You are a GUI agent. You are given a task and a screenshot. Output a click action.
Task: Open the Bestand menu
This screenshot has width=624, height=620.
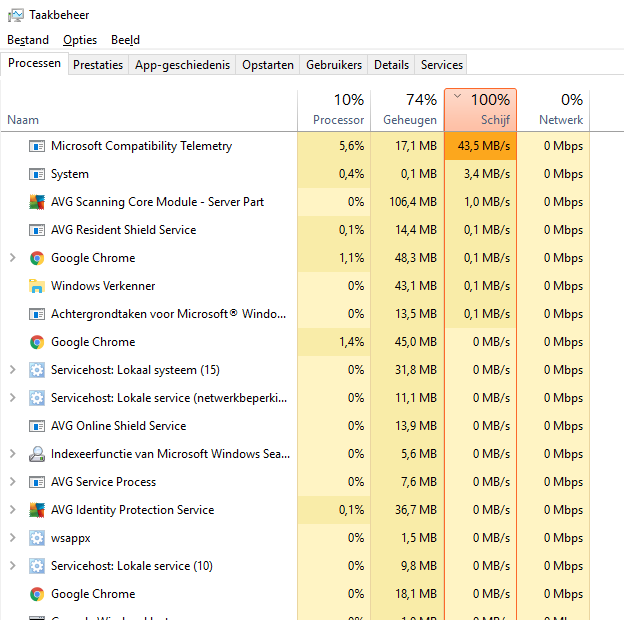28,40
